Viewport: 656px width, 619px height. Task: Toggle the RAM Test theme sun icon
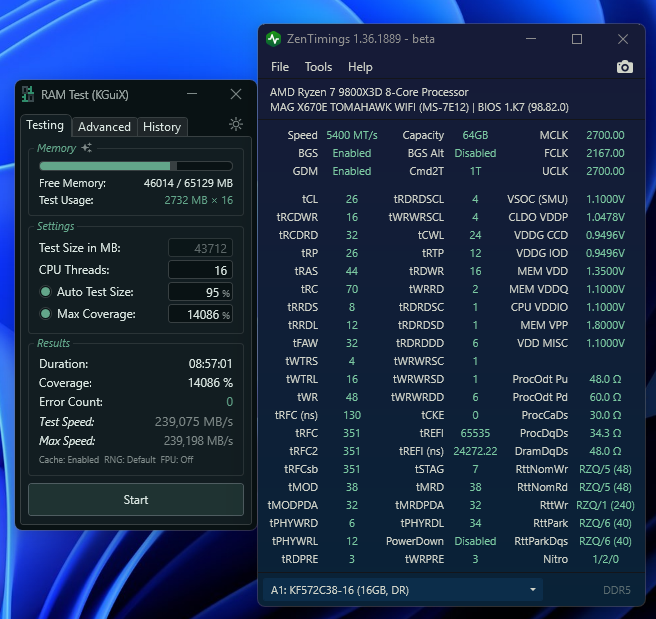point(236,124)
